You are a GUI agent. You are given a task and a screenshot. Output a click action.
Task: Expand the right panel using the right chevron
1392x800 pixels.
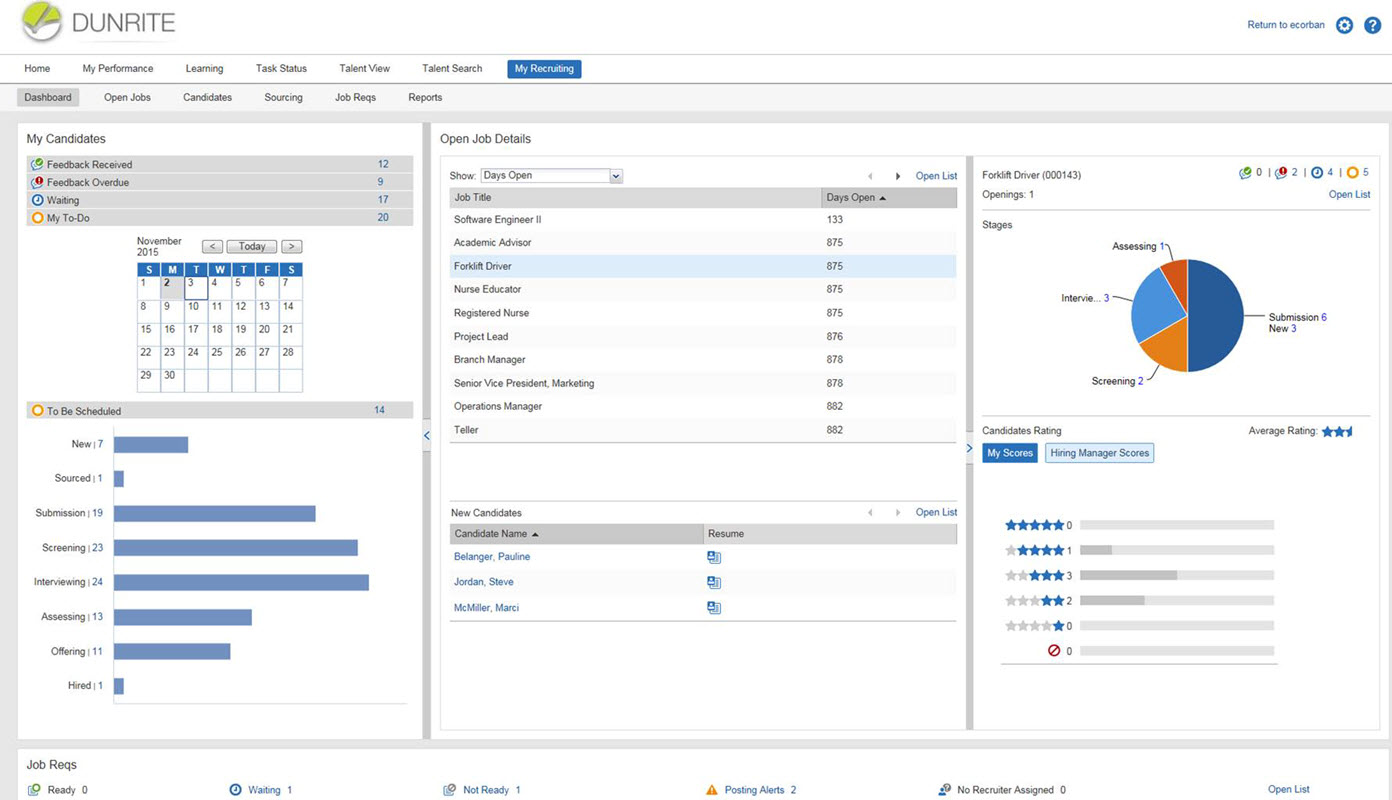pyautogui.click(x=968, y=448)
